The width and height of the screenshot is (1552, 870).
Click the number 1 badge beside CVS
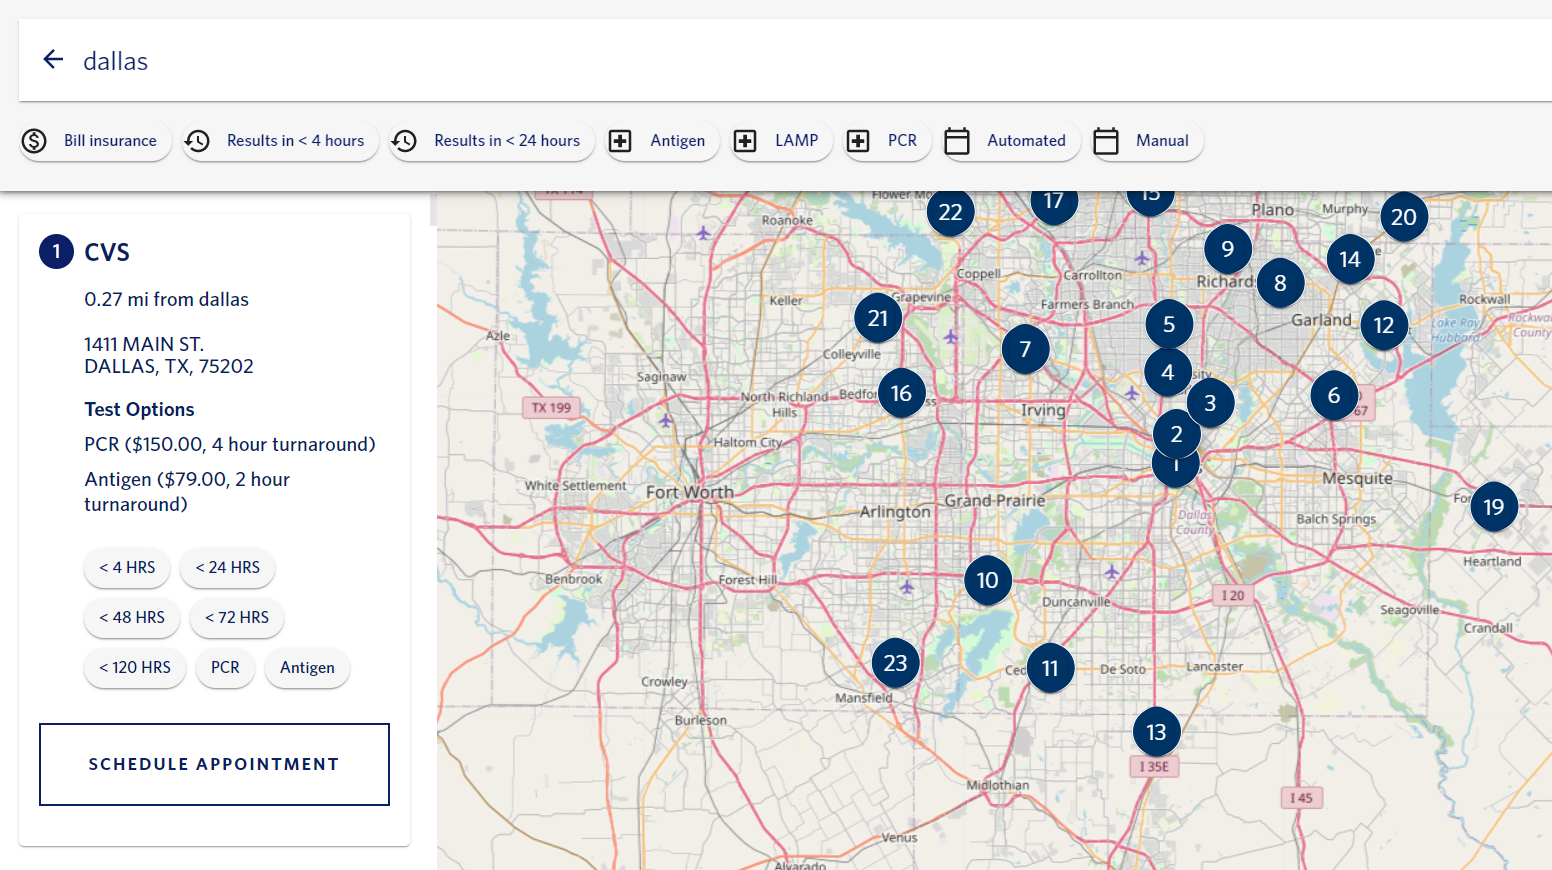[56, 251]
